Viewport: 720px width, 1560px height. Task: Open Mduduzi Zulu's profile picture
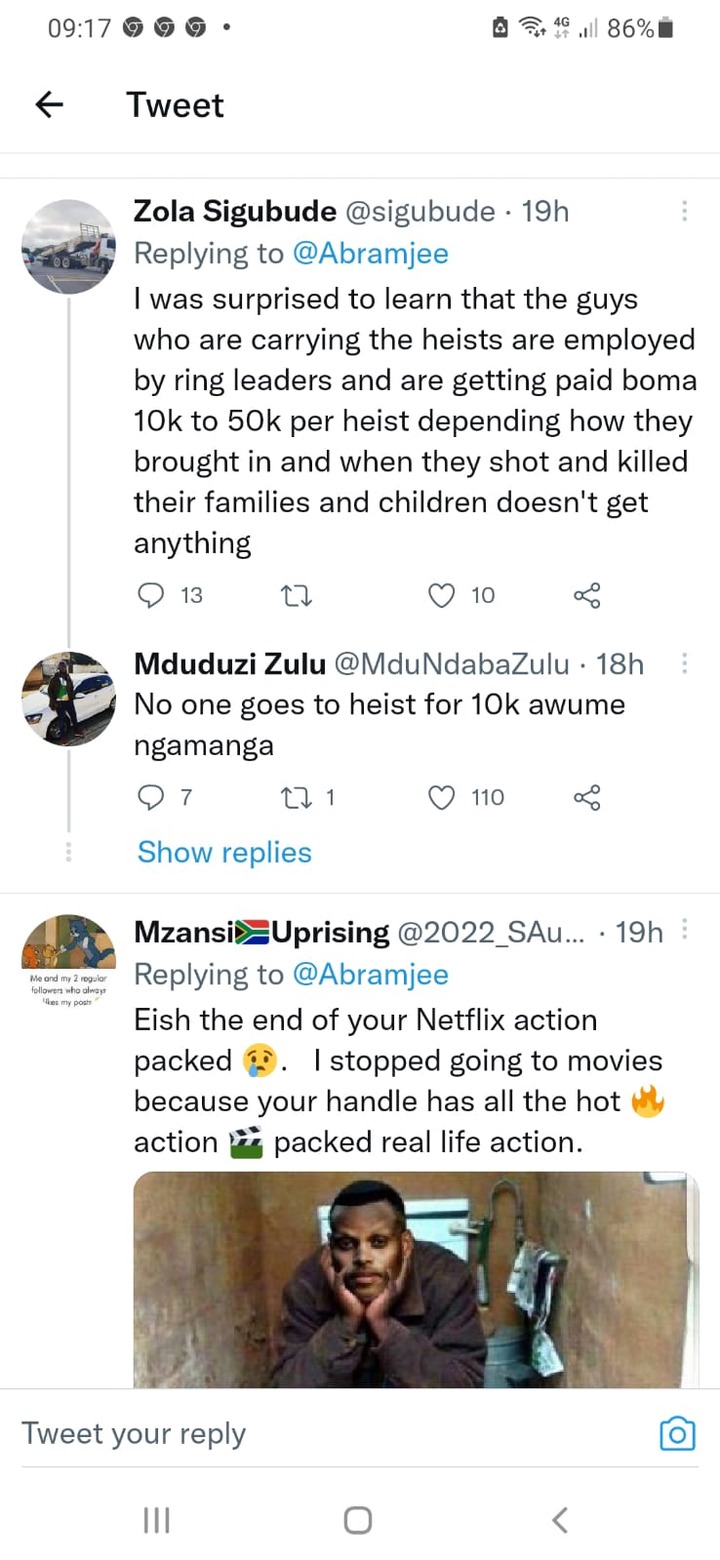coord(69,699)
